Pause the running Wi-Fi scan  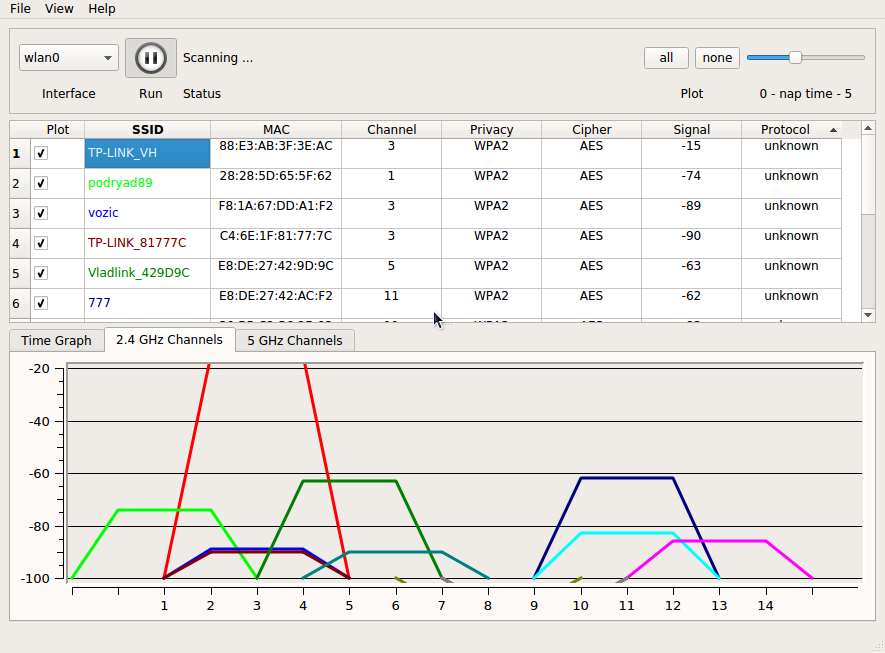pos(150,58)
